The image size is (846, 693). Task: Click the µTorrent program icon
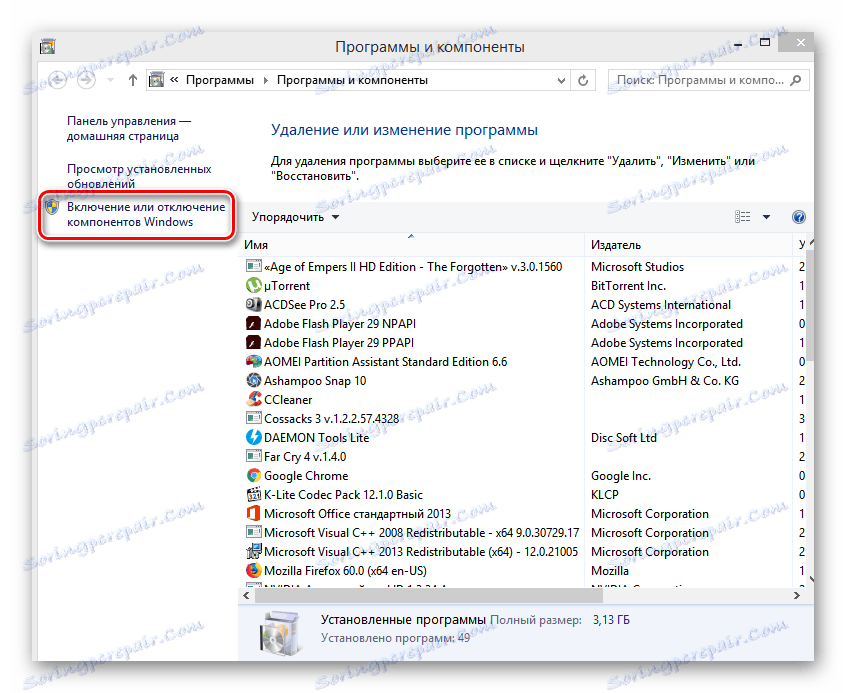(x=254, y=286)
